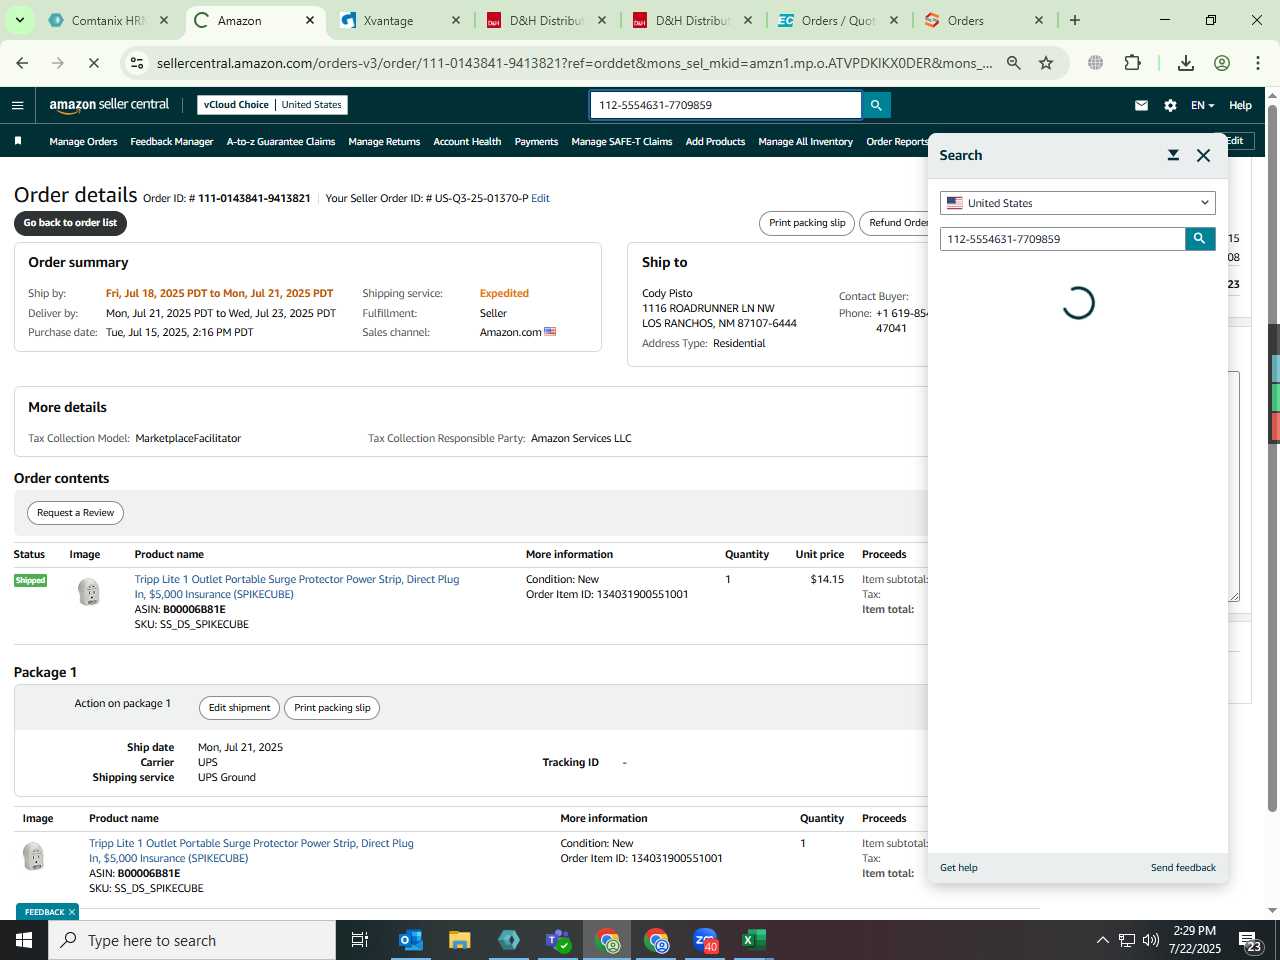This screenshot has width=1280, height=960.
Task: Click Go back to order list
Action: click(70, 223)
